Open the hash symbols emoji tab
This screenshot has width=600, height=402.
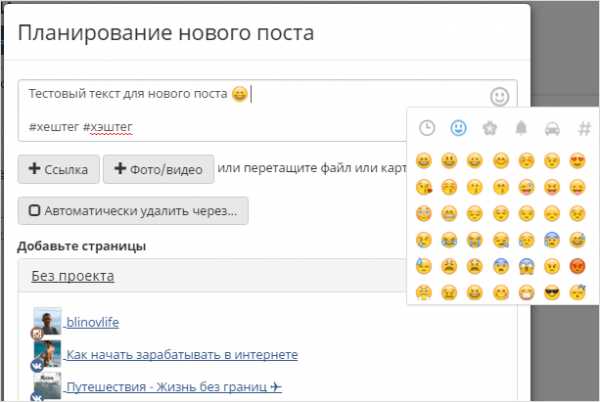coord(584,128)
